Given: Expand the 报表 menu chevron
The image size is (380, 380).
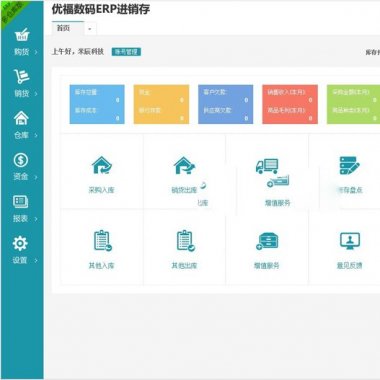Looking at the screenshot, I should (36, 219).
